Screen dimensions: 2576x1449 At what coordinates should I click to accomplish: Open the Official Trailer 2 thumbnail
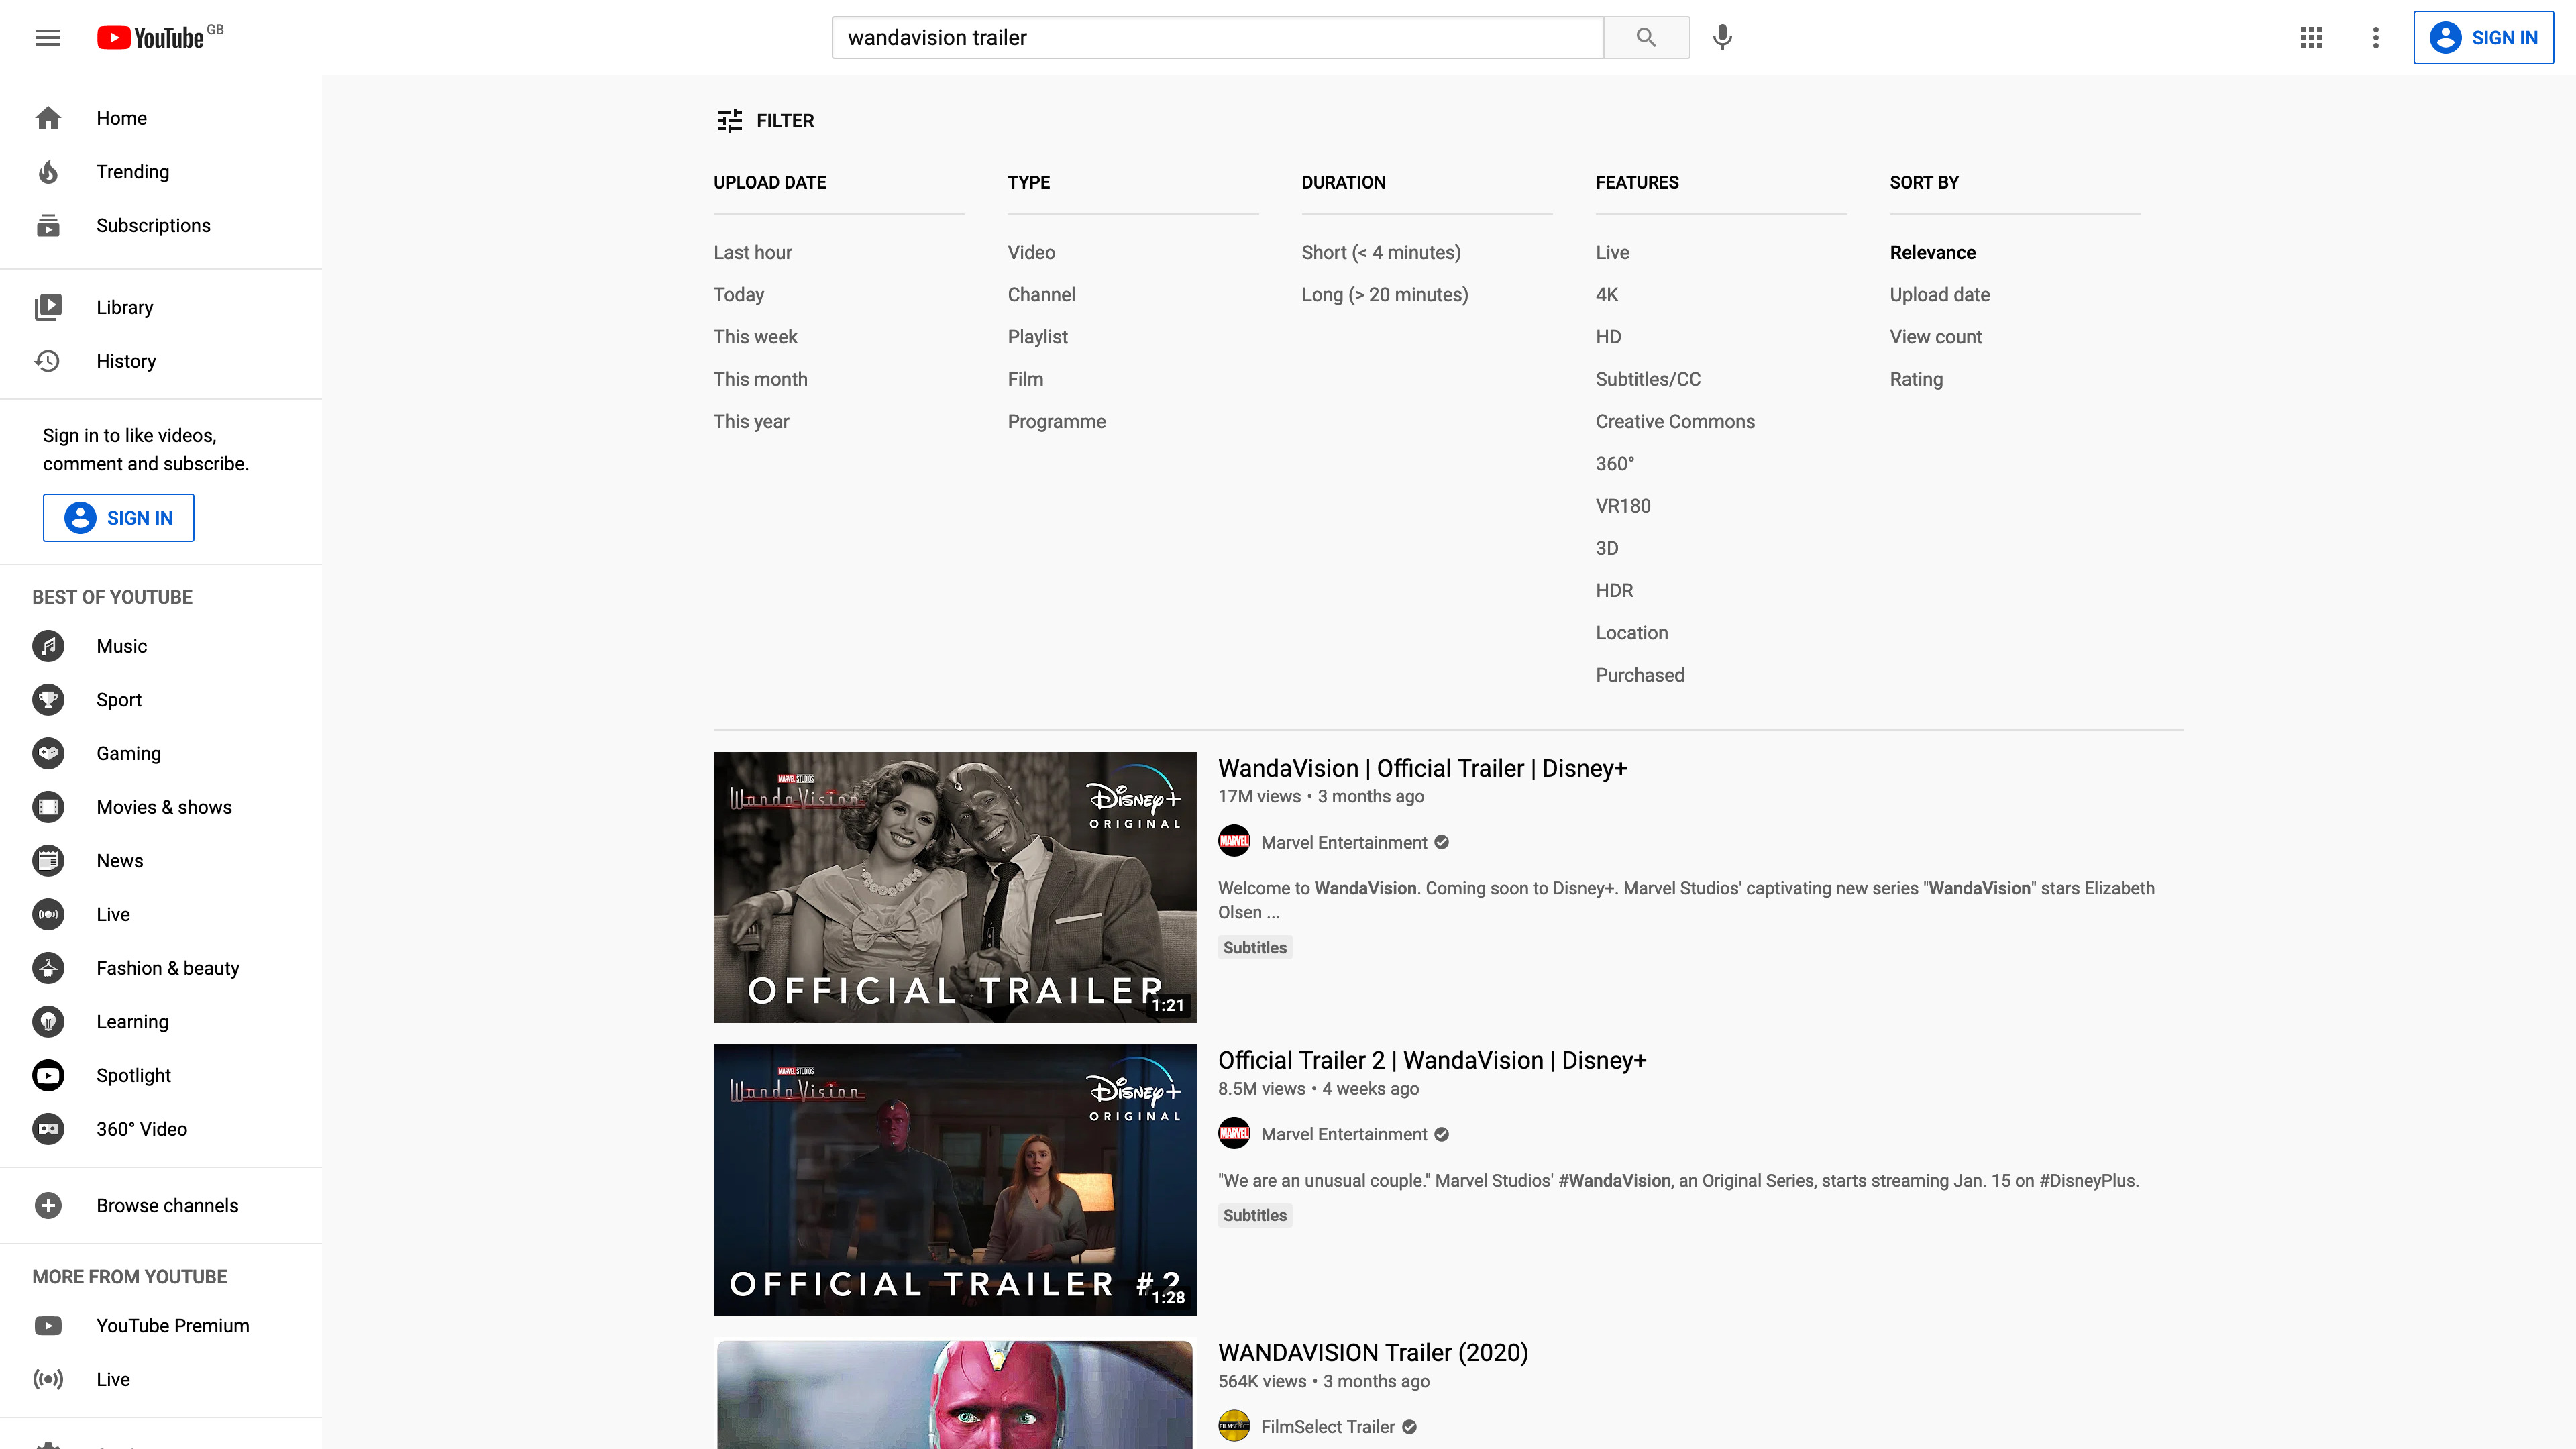(954, 1179)
